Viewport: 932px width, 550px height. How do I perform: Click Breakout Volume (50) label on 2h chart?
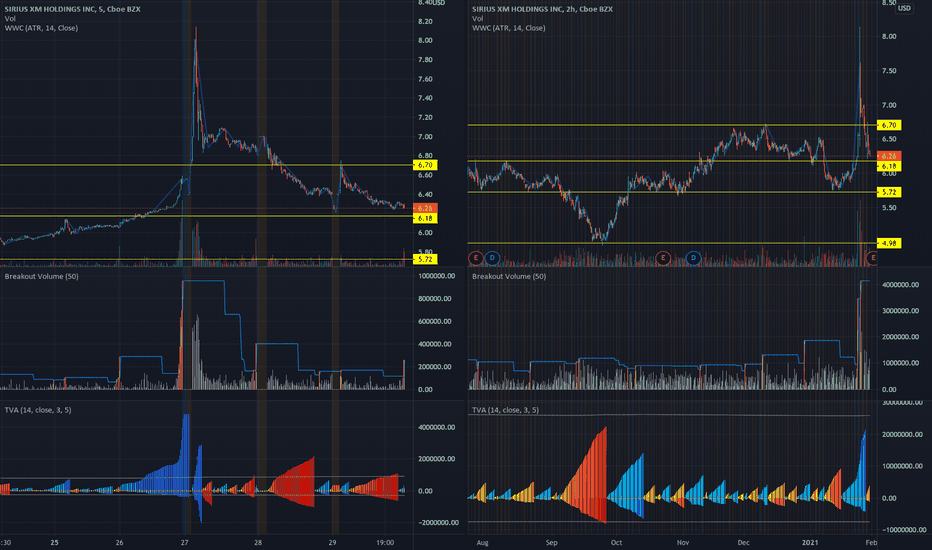click(509, 276)
